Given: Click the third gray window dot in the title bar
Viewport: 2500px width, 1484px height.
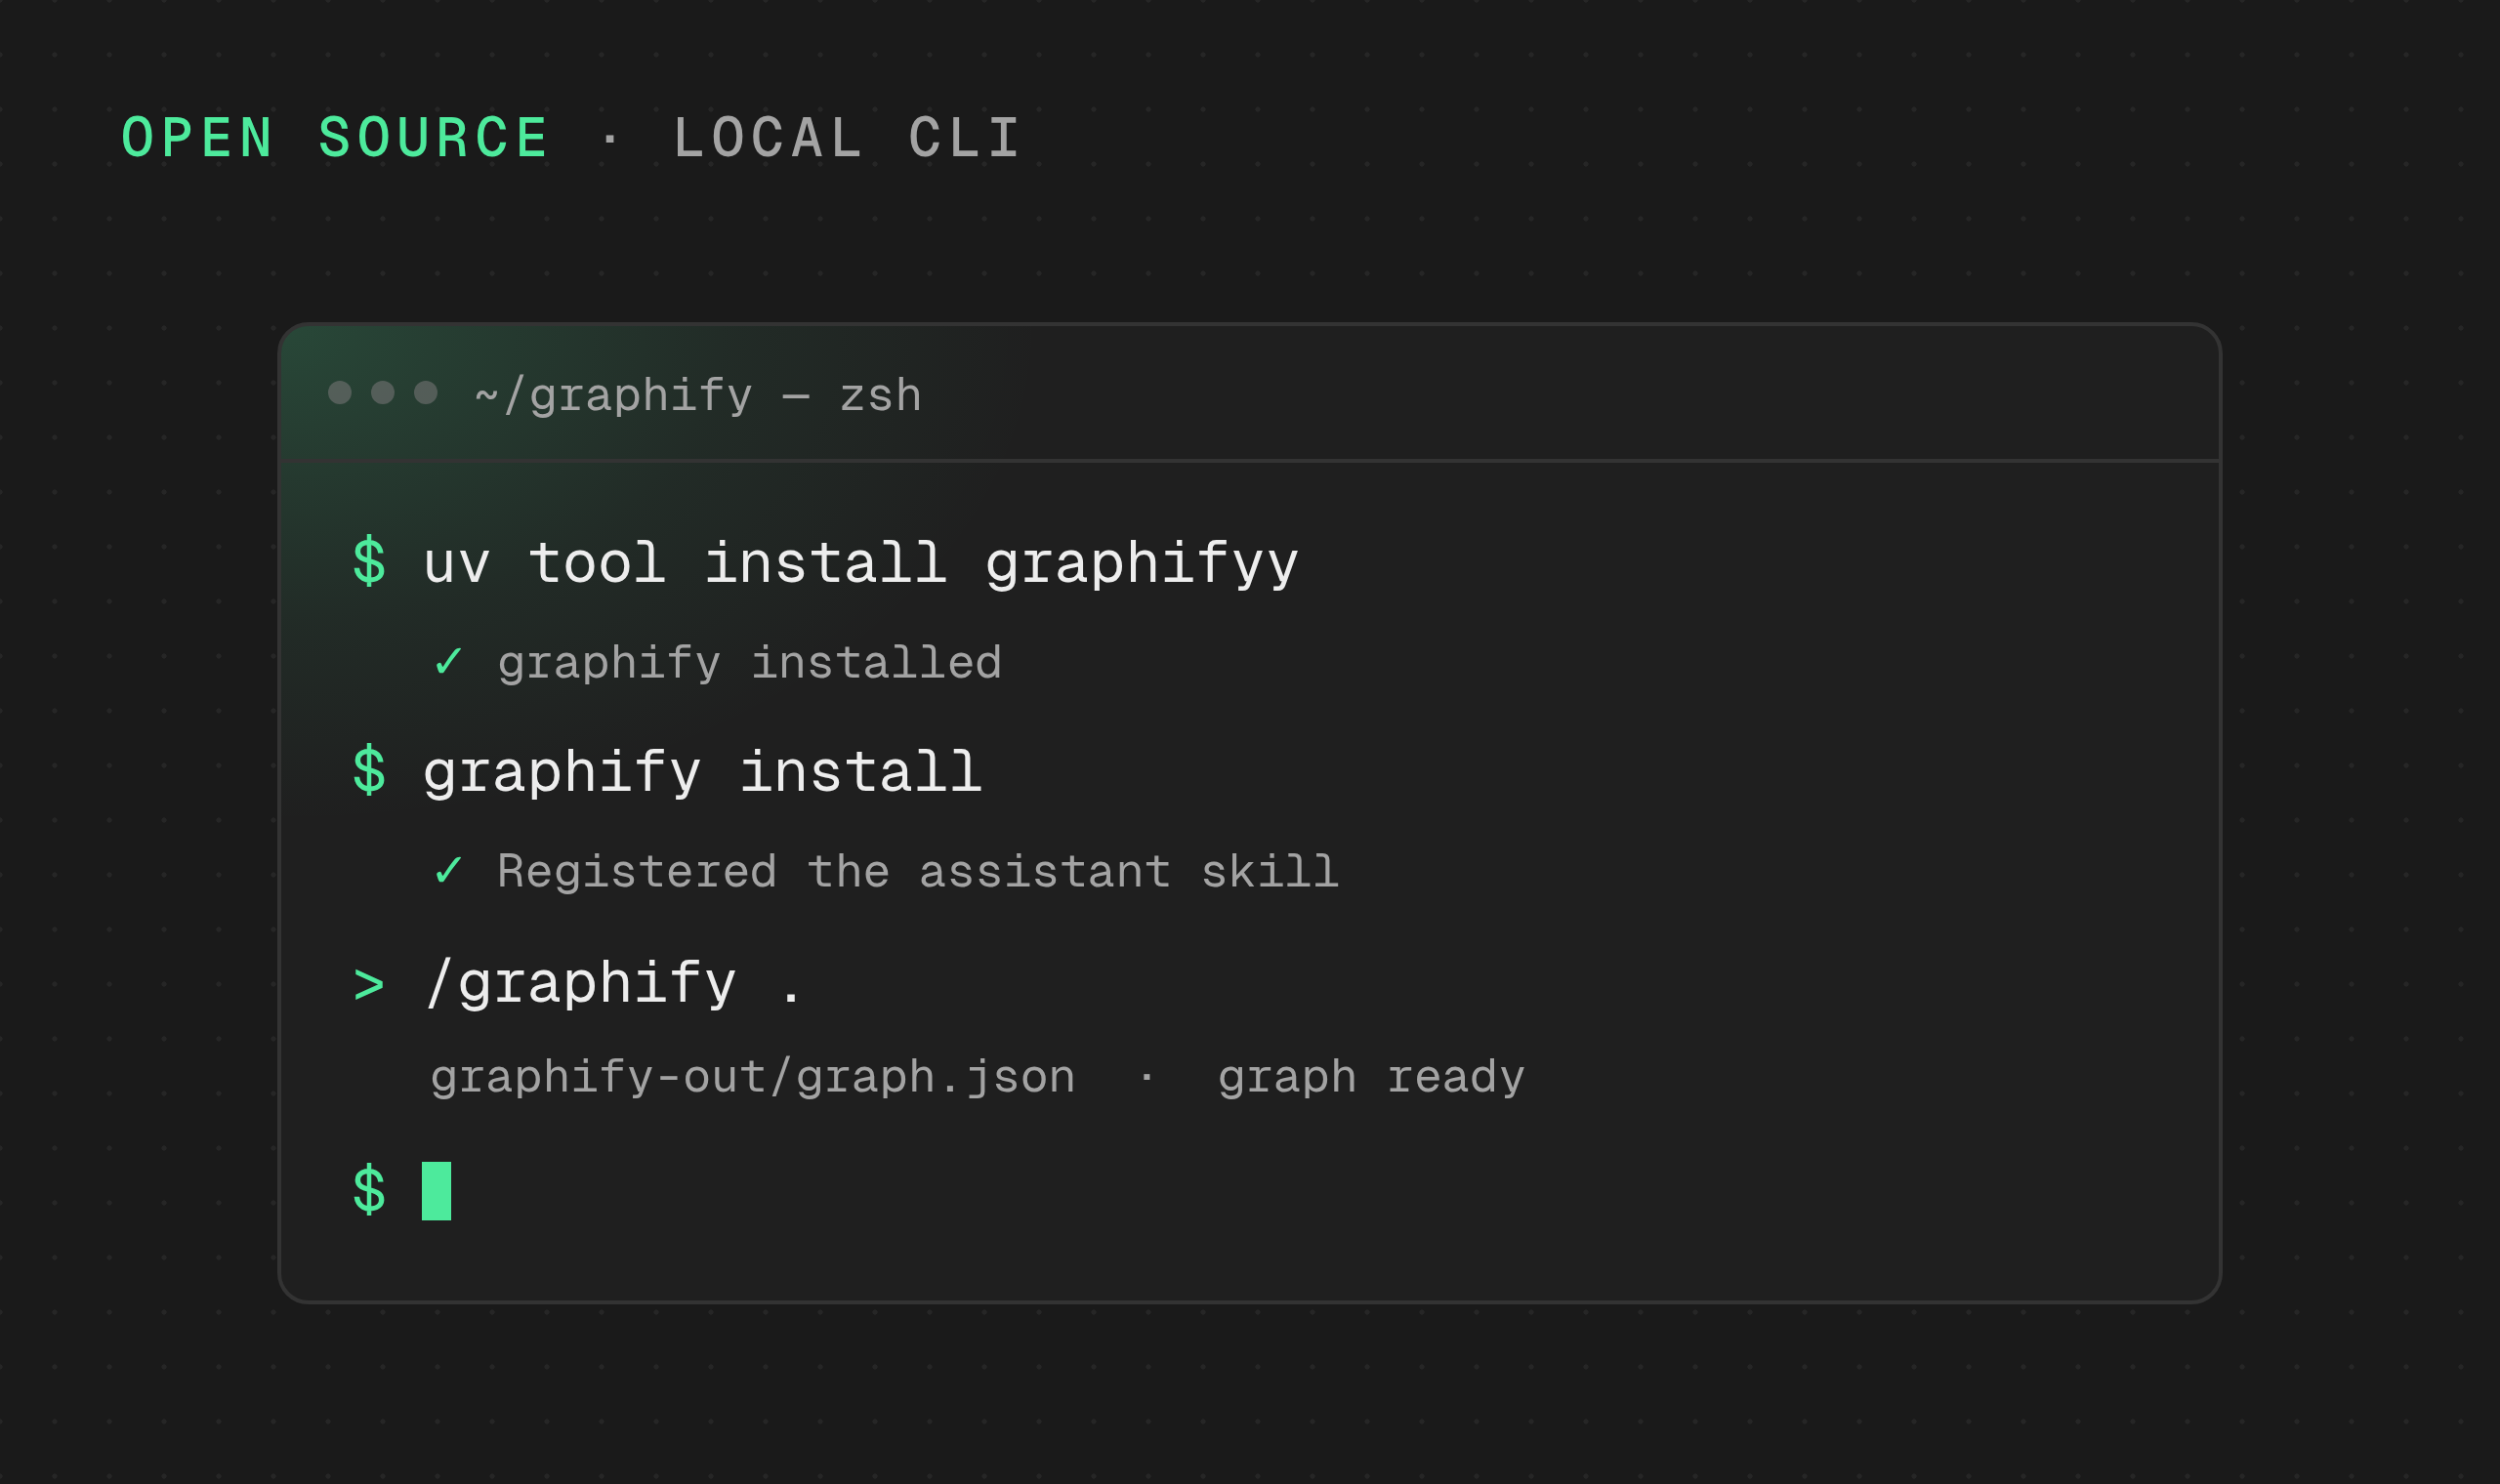Looking at the screenshot, I should tap(426, 392).
